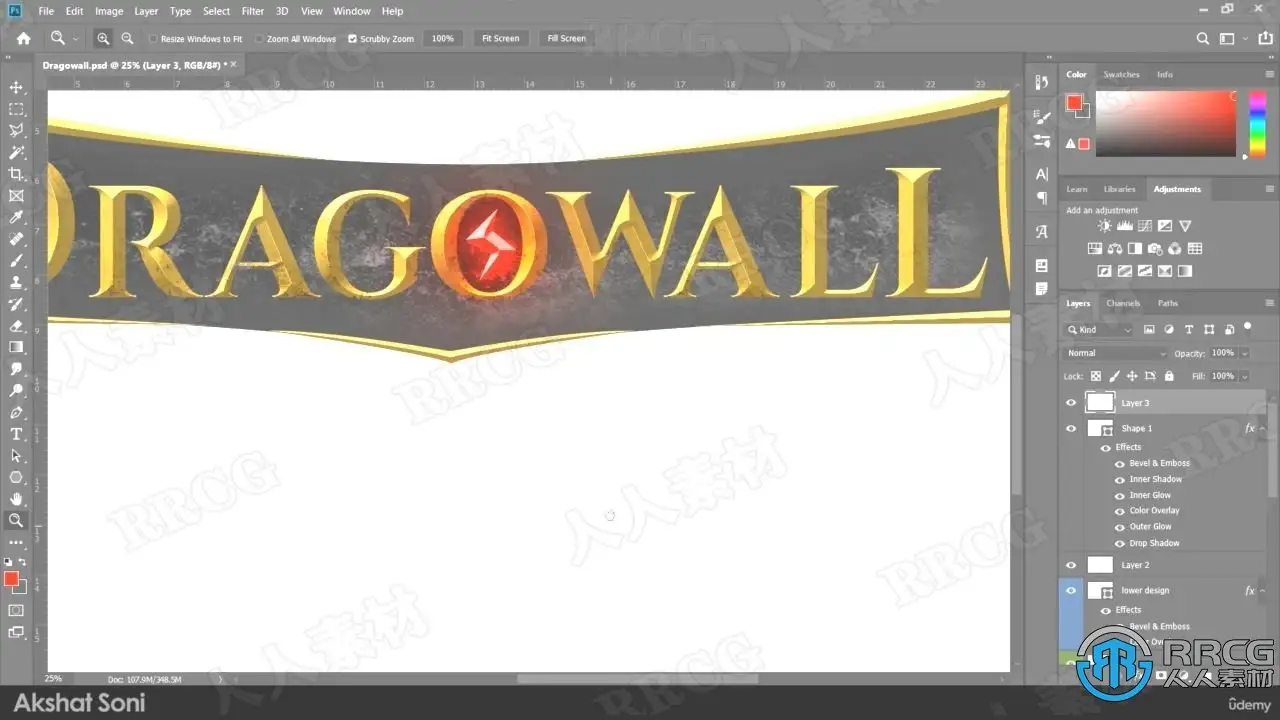The image size is (1280, 720).
Task: Select the Eyedropper tool
Action: [x=16, y=217]
